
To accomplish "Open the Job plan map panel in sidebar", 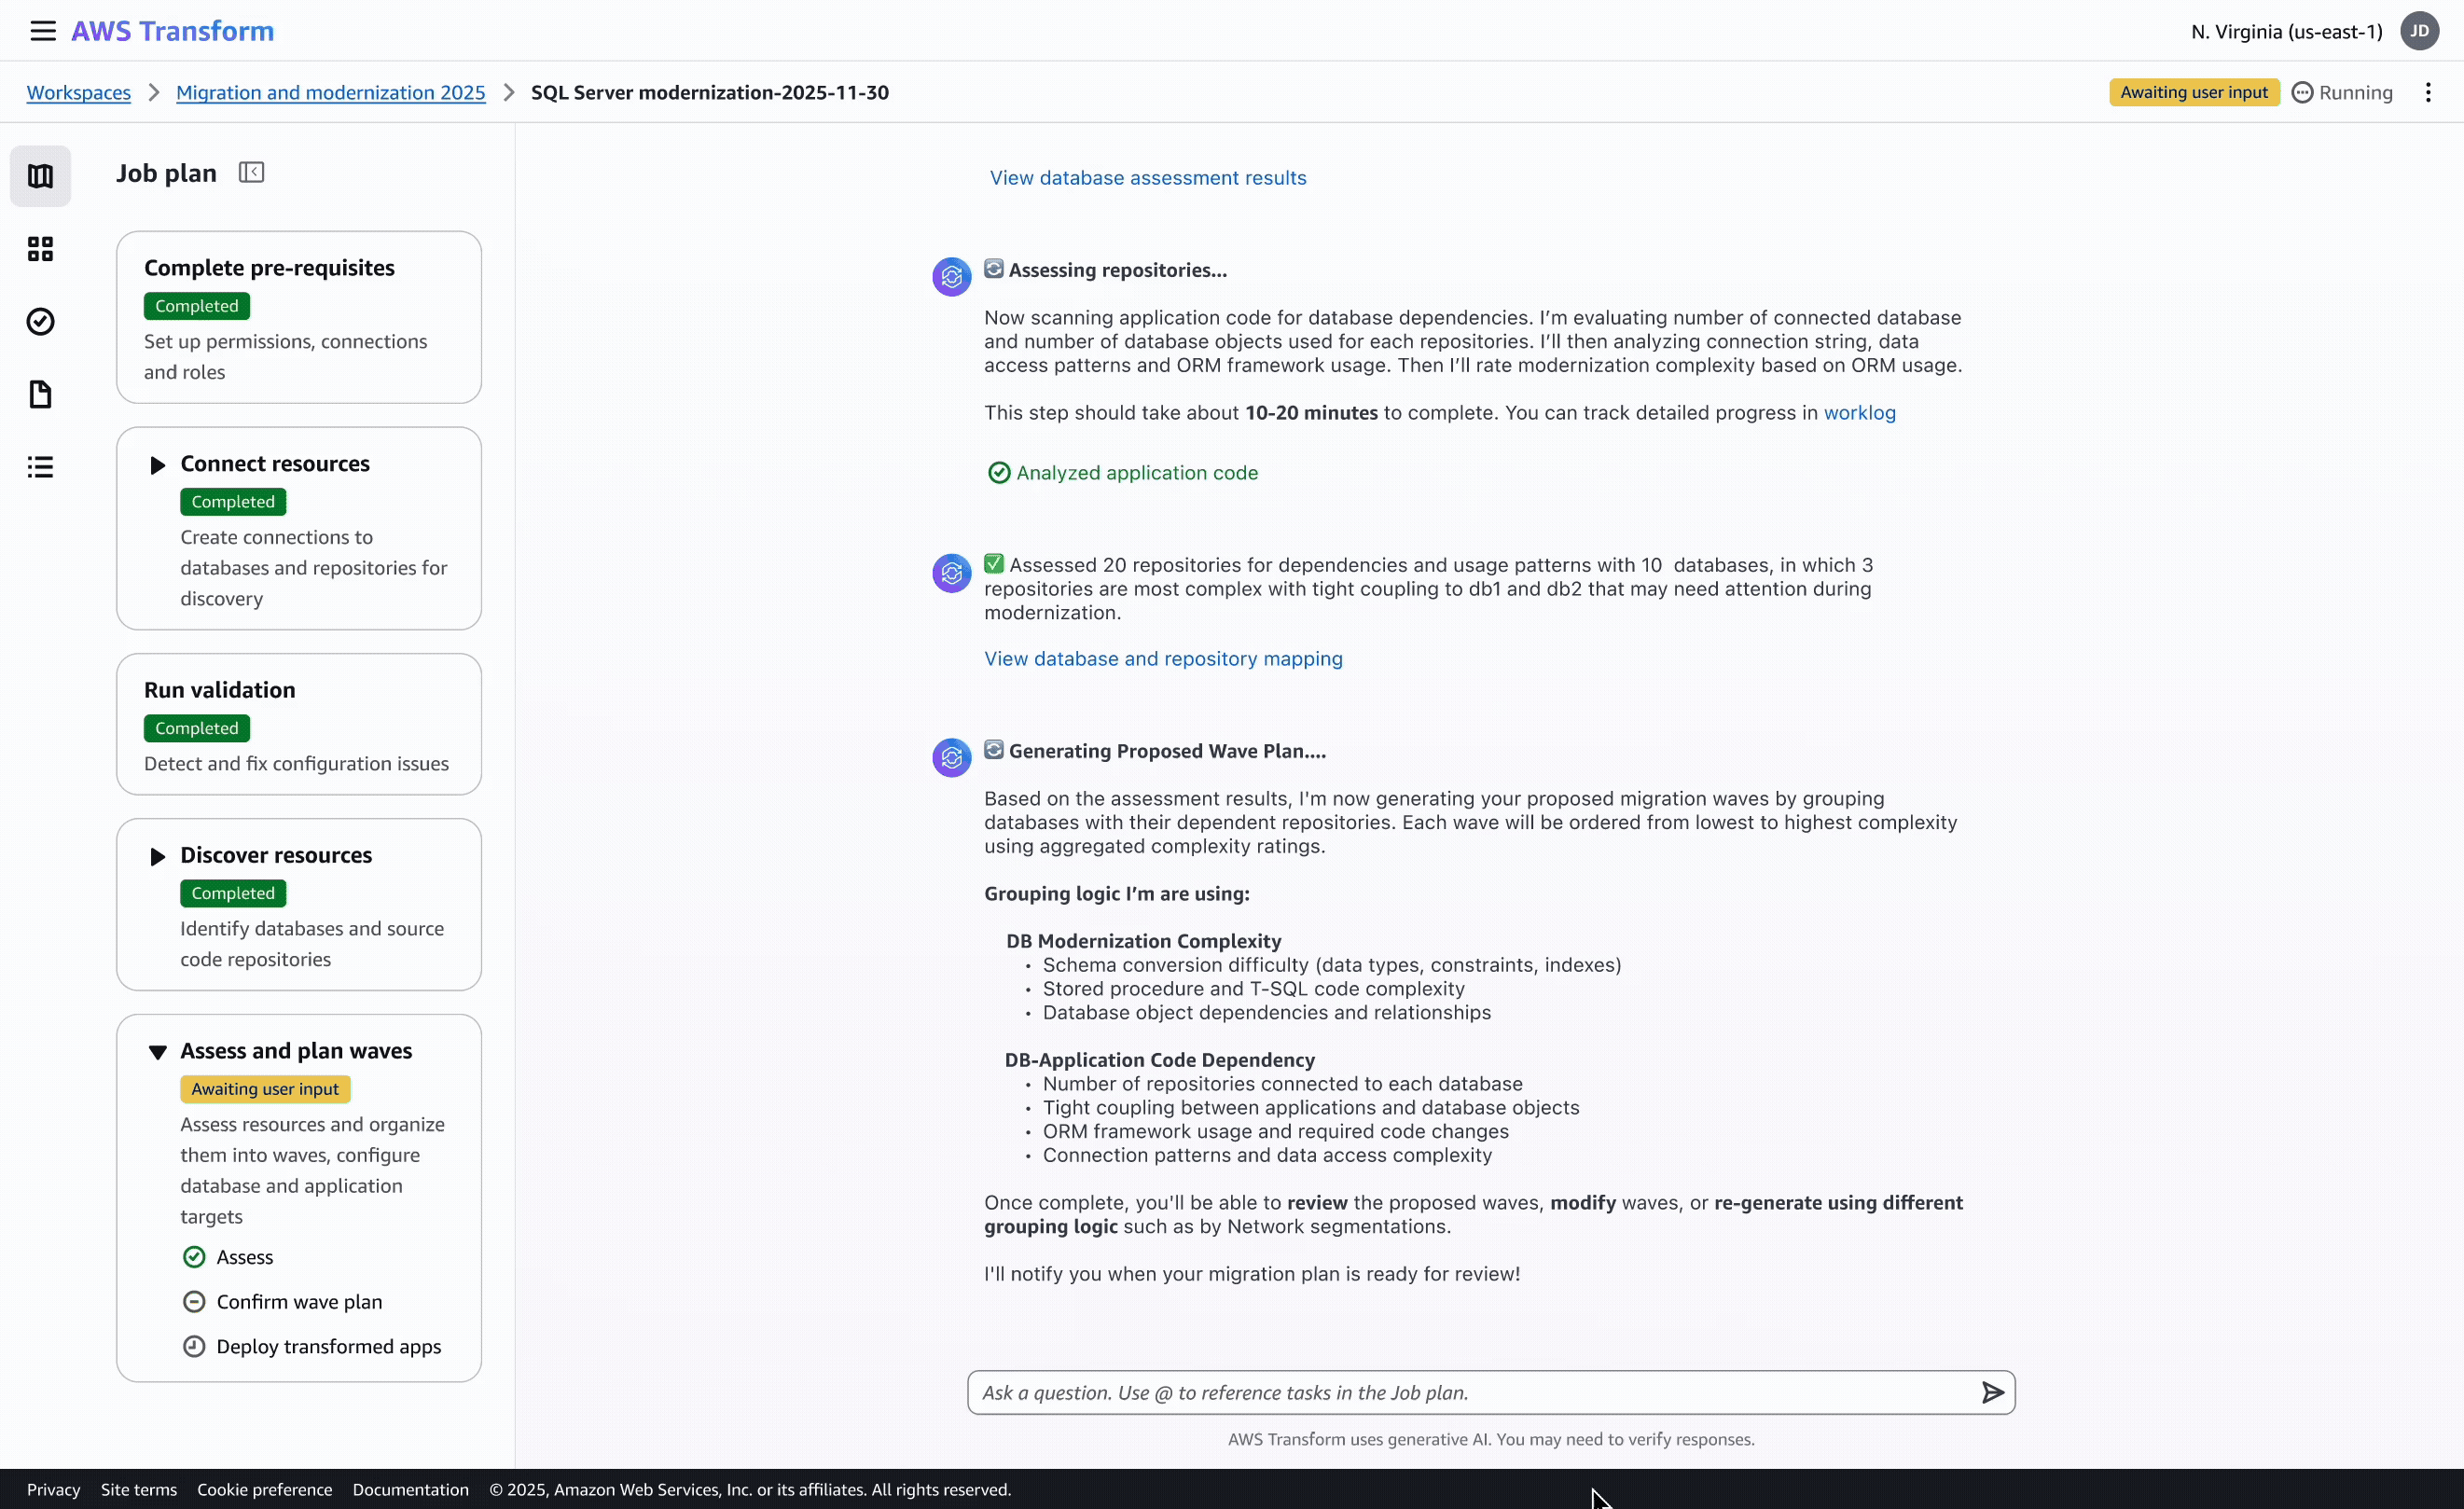I will [x=40, y=175].
